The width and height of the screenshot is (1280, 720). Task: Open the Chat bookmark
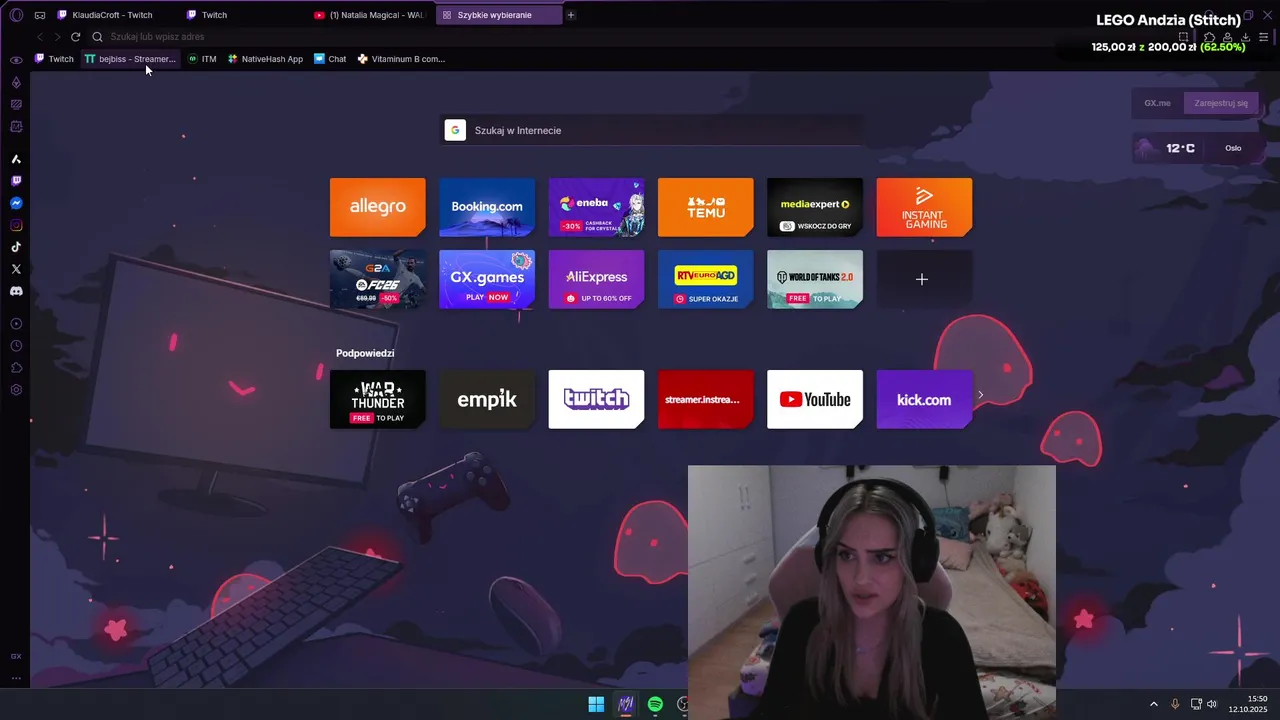(330, 59)
